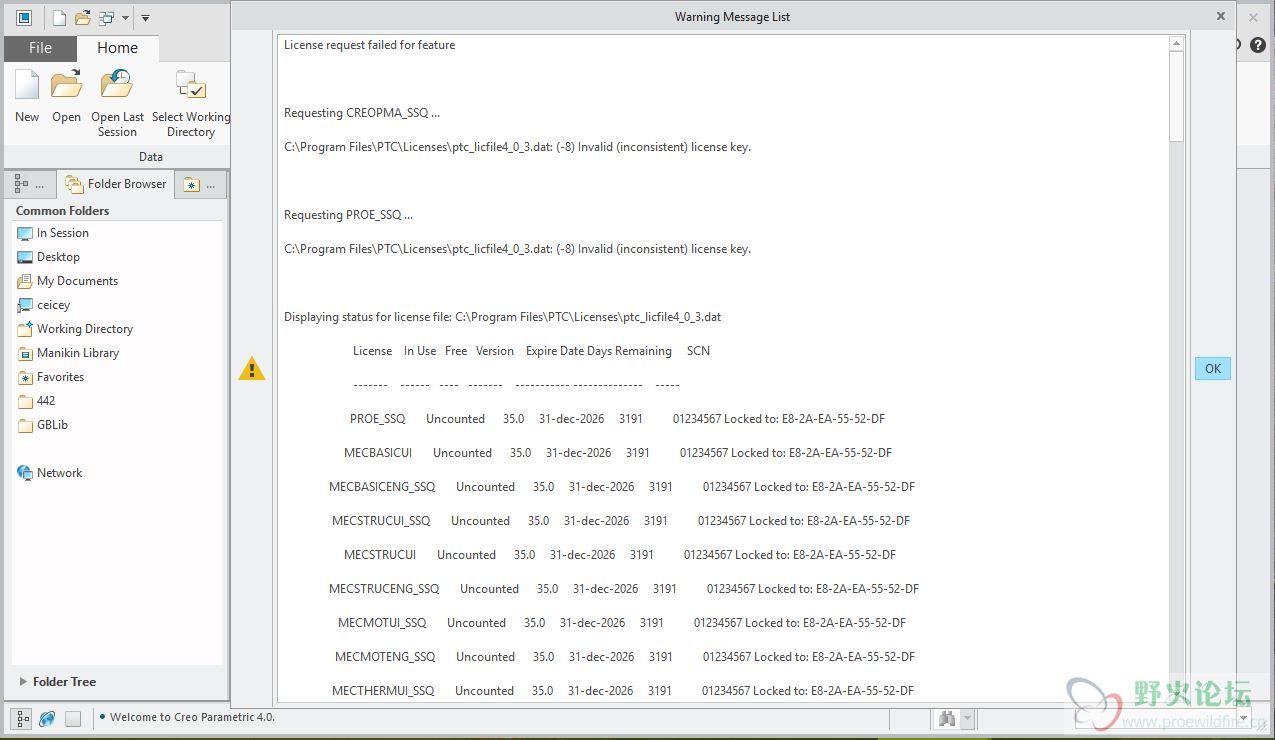1275x740 pixels.
Task: Click the Creo application logo icon
Action: pos(24,17)
